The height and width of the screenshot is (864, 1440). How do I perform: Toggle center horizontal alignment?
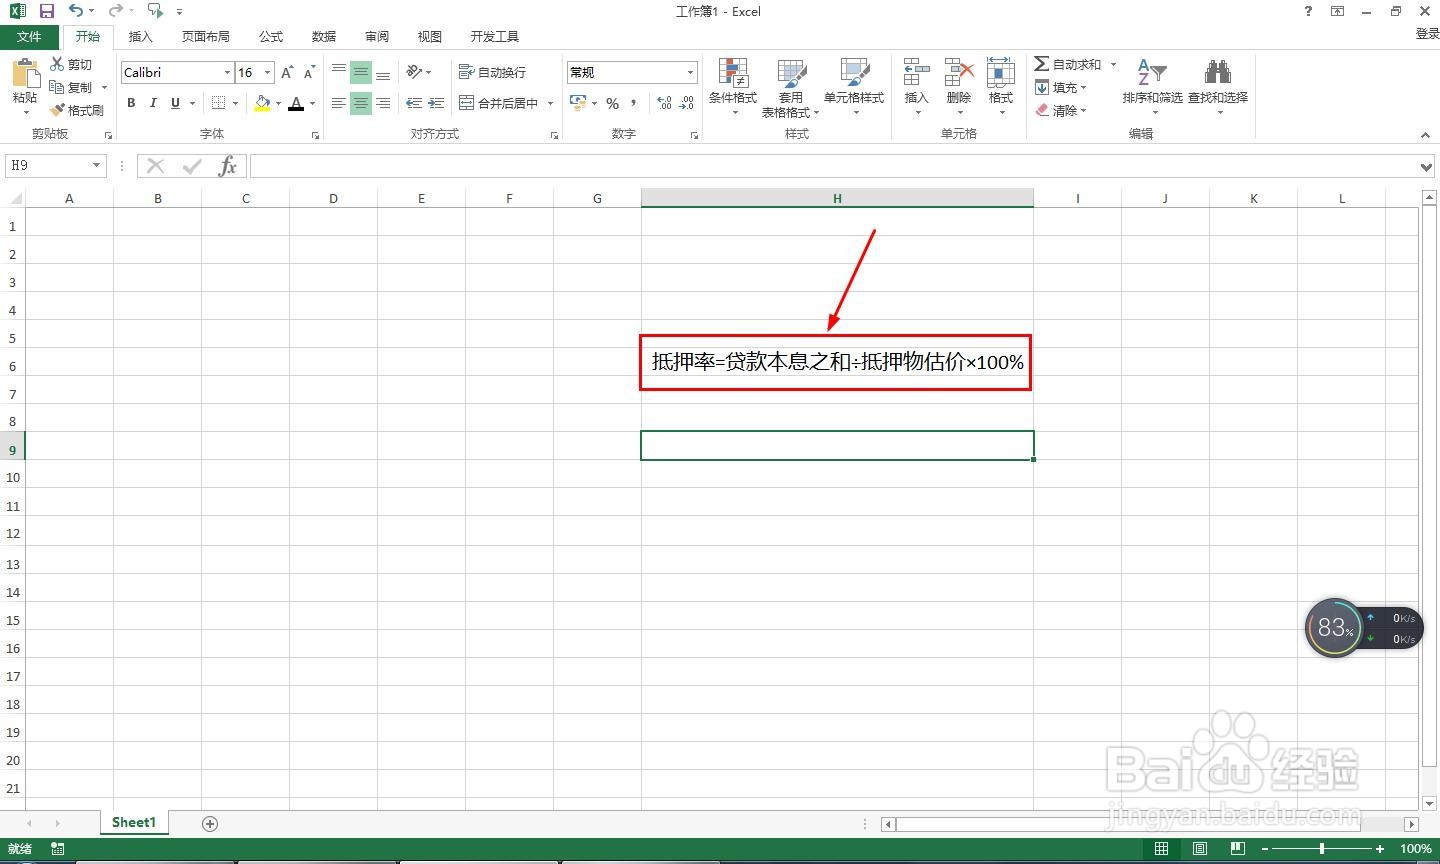click(361, 103)
